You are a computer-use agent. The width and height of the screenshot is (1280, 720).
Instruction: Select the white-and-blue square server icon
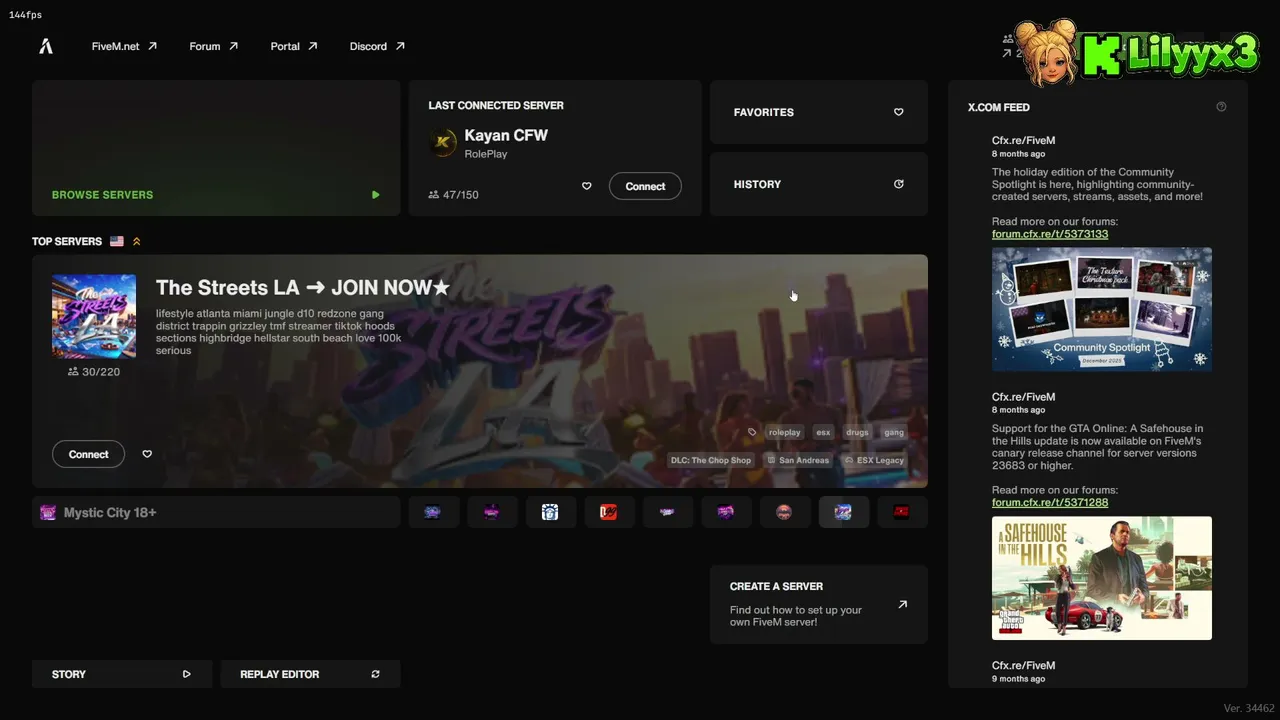550,512
